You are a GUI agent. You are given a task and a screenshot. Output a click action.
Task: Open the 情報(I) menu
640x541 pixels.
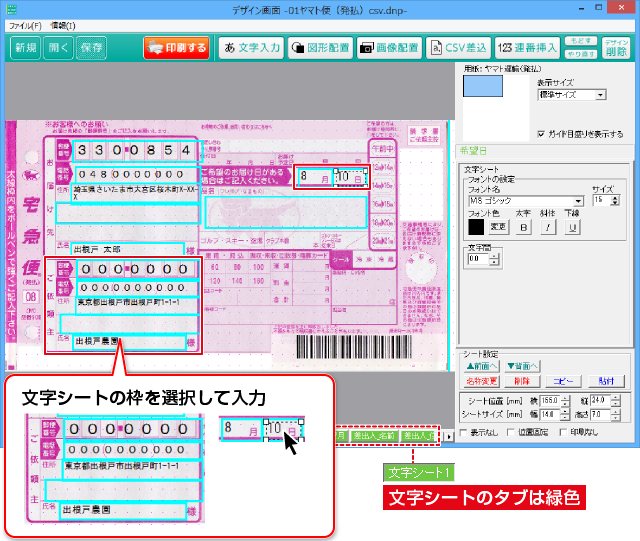pyautogui.click(x=63, y=26)
